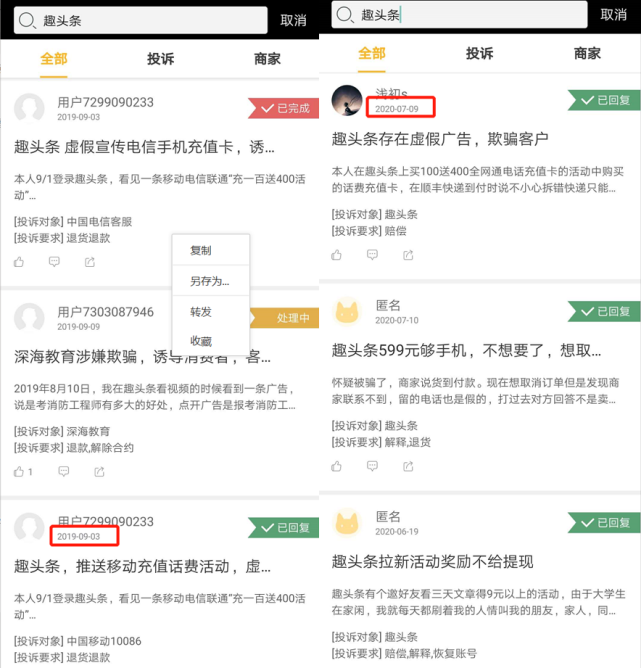
Task: Click 已回复 badge on 趣头条599元够手机 post
Action: click(604, 311)
